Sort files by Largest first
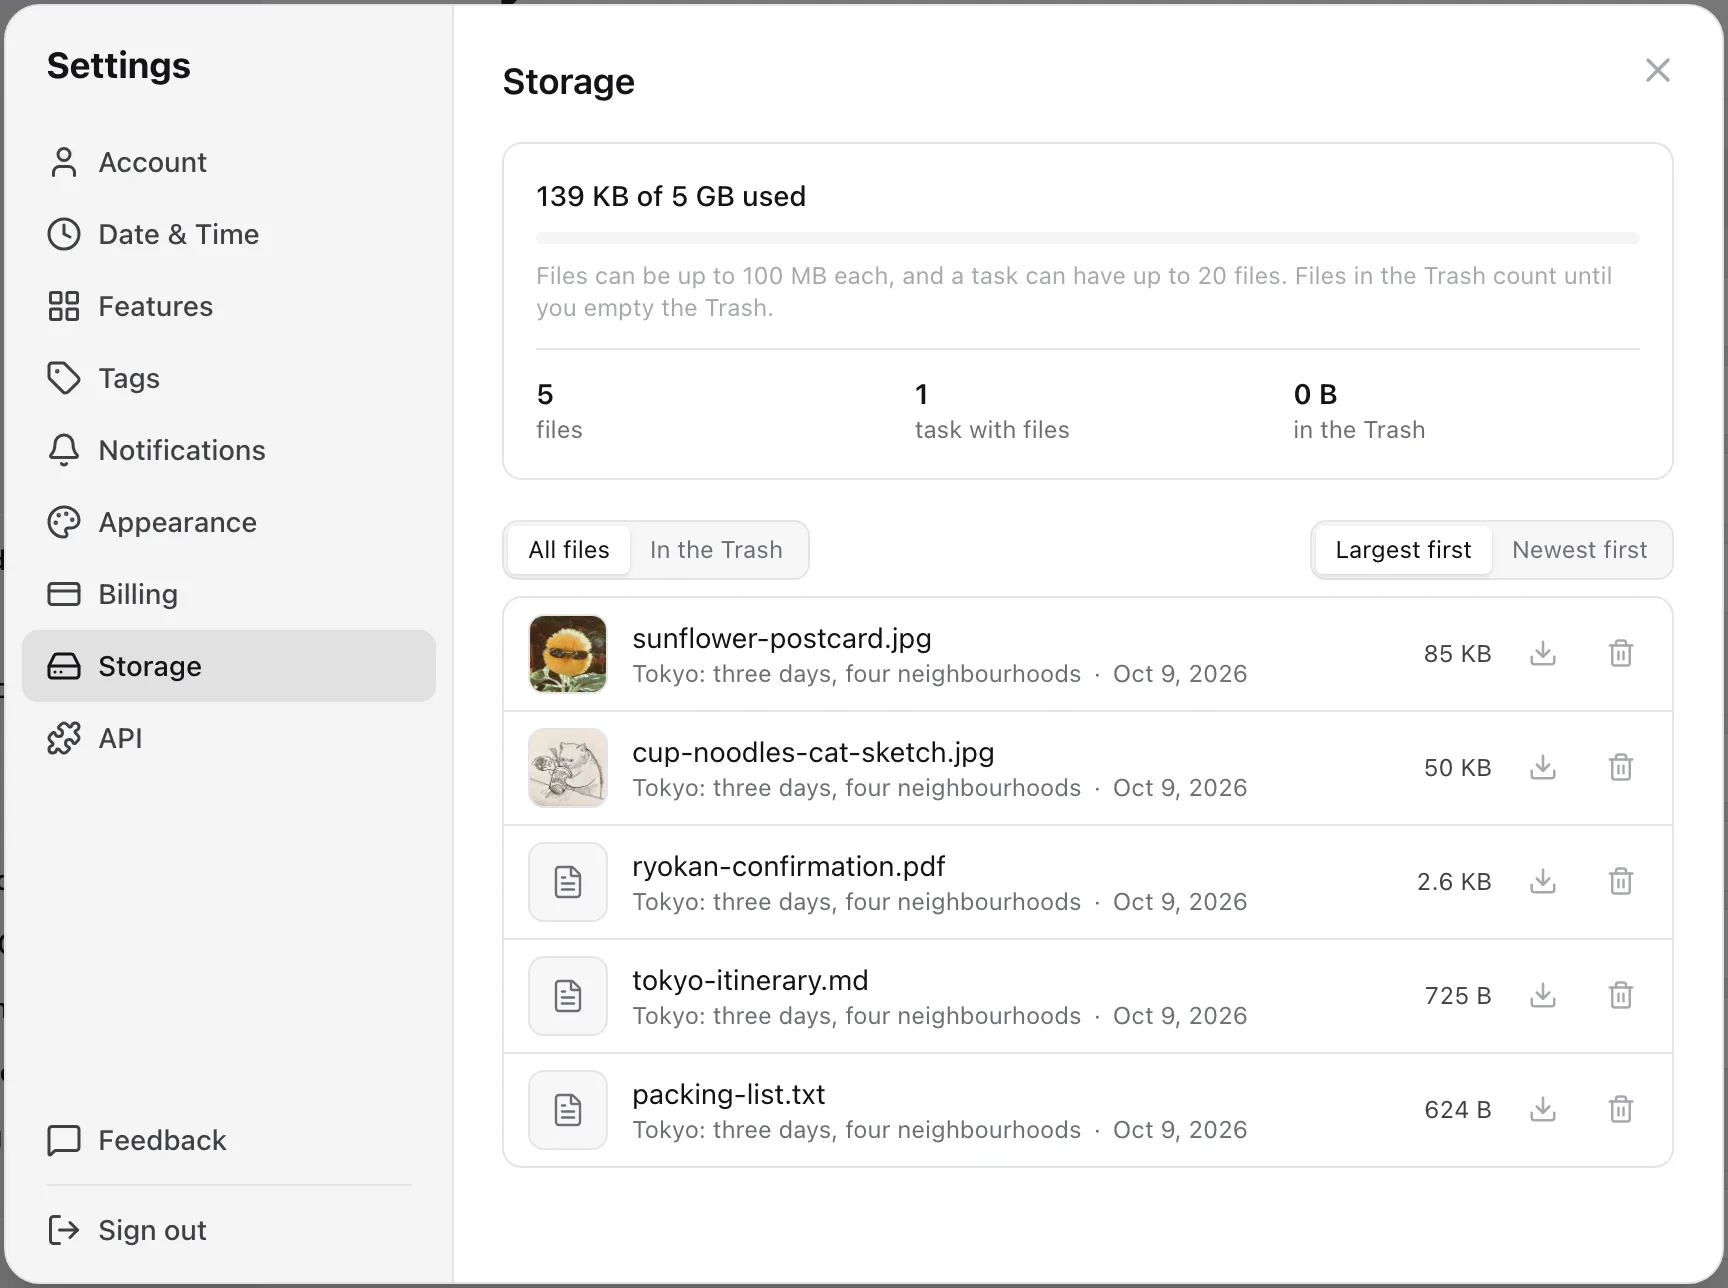Screen dimensions: 1728x1288 [x=1403, y=550]
